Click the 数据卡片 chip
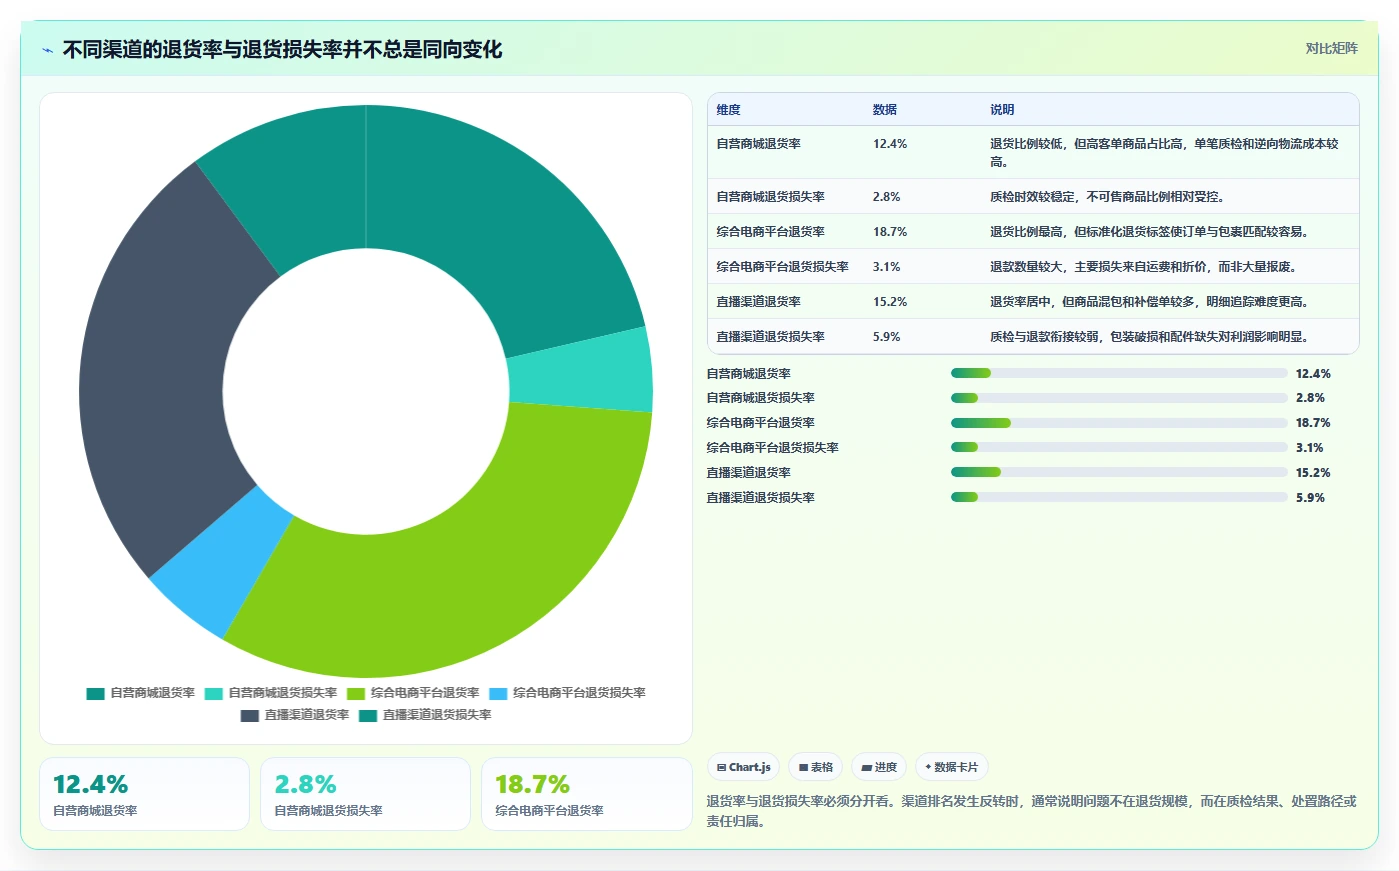1399x871 pixels. pyautogui.click(x=952, y=767)
